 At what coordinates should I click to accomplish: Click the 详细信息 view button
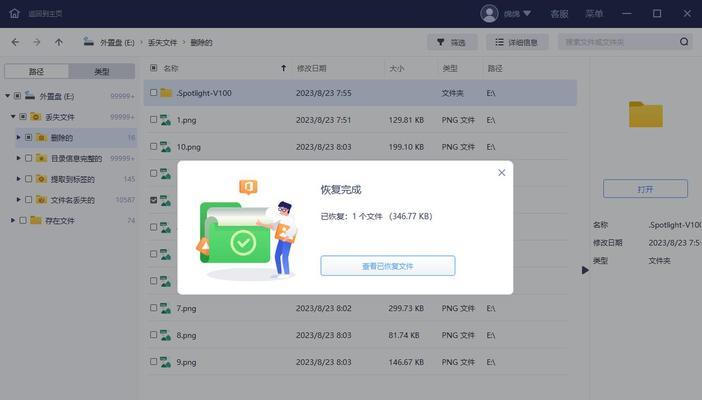pyautogui.click(x=517, y=42)
